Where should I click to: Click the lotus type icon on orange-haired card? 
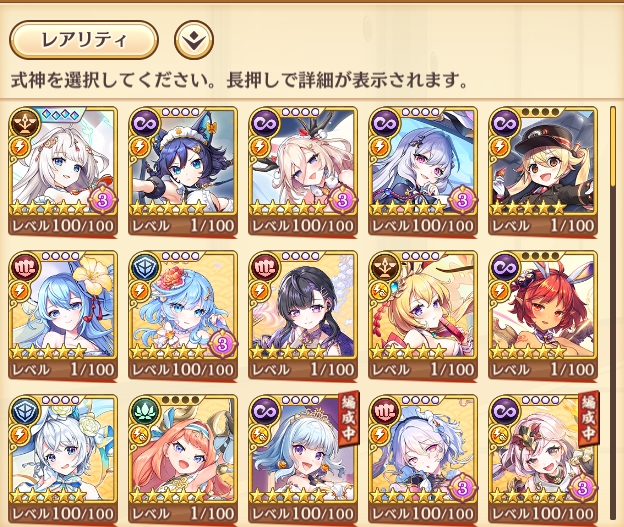pyautogui.click(x=145, y=411)
